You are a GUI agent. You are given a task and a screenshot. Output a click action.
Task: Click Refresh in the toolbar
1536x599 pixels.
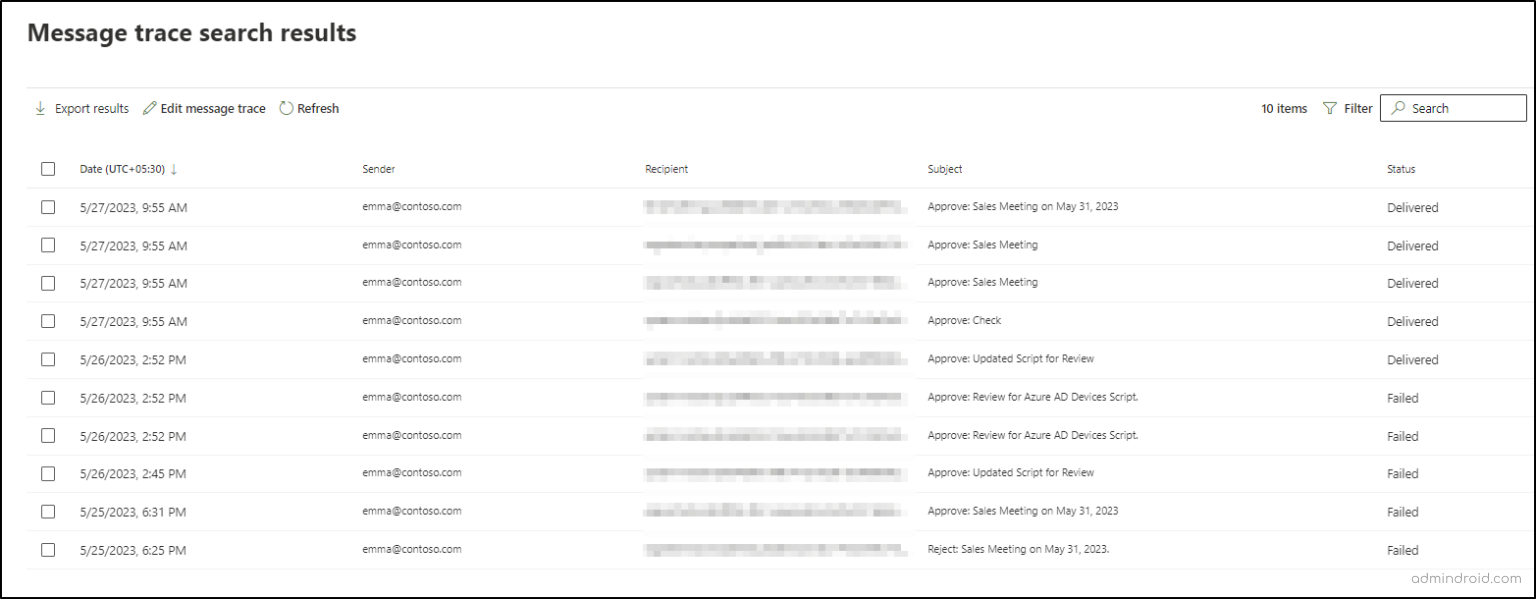click(316, 107)
